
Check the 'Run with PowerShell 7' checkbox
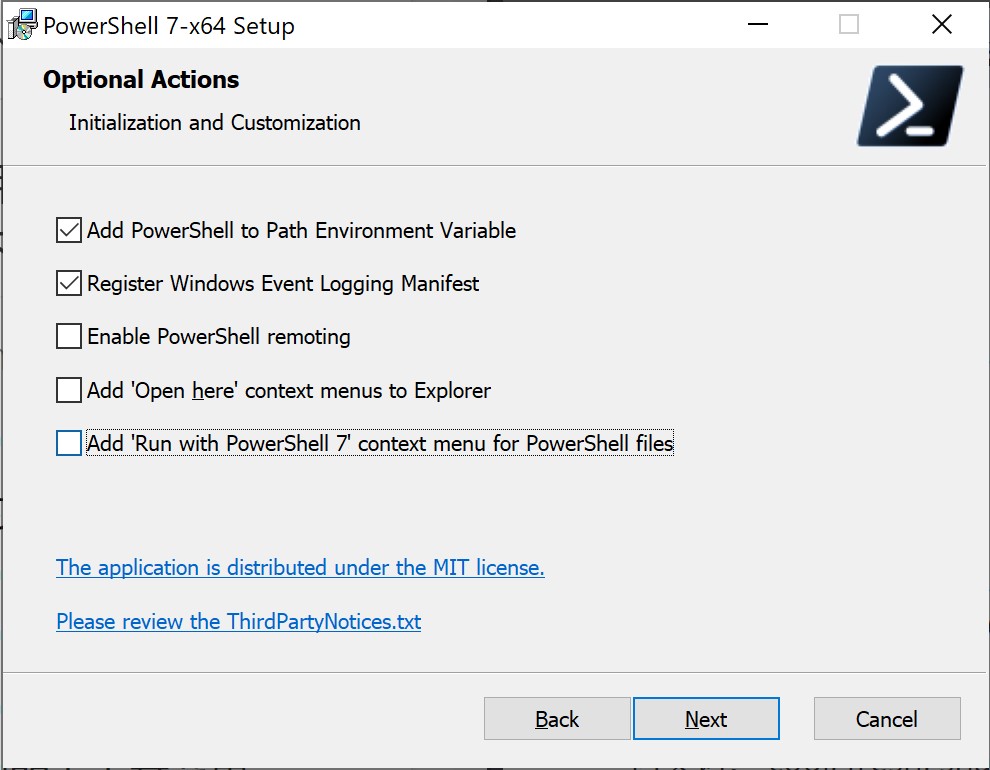click(69, 443)
